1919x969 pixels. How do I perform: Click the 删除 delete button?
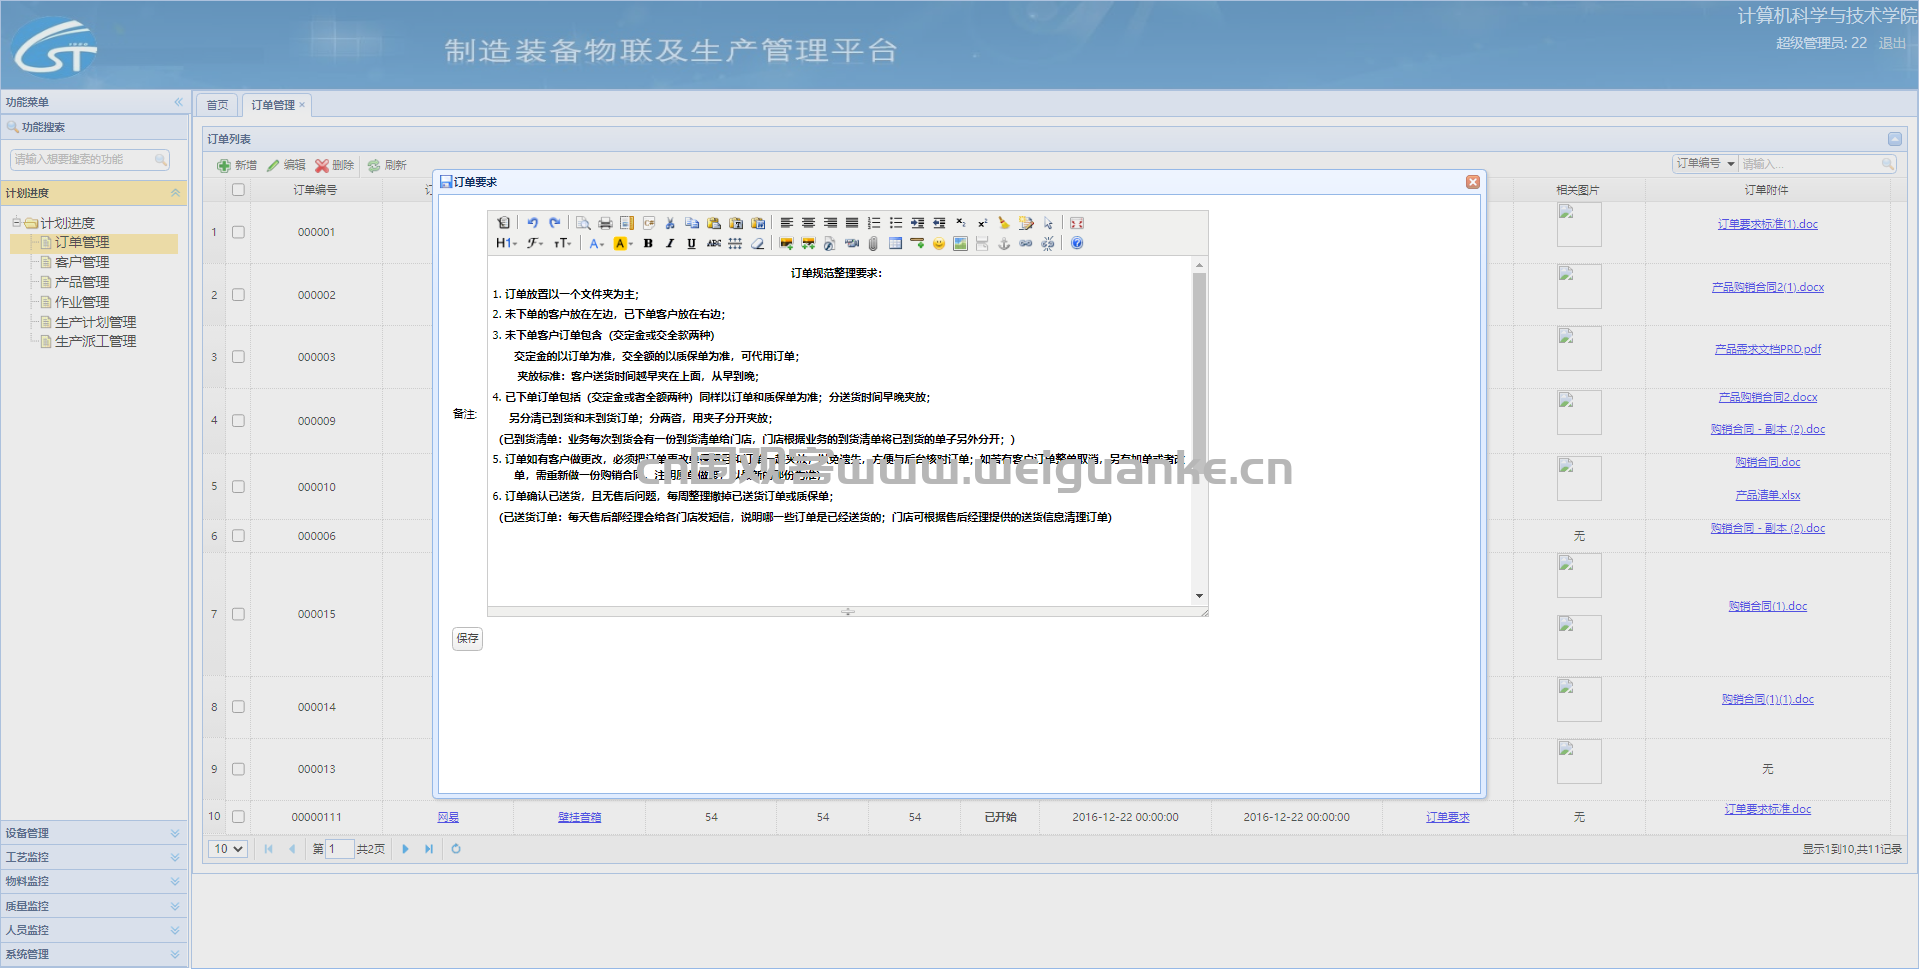pyautogui.click(x=335, y=165)
